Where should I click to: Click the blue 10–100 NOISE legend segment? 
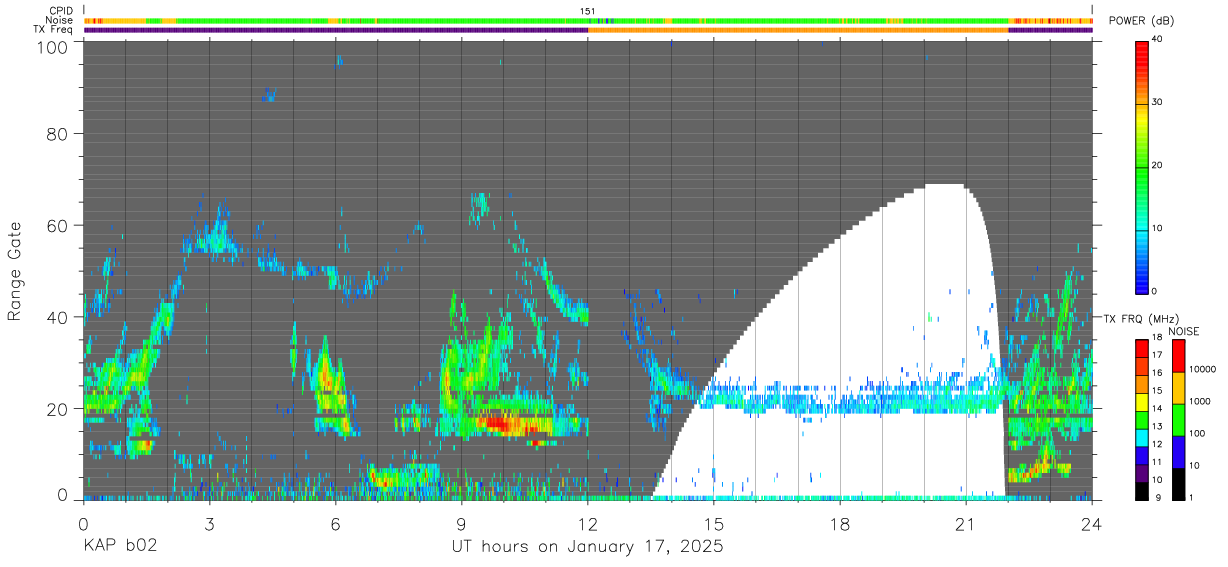tap(1178, 452)
